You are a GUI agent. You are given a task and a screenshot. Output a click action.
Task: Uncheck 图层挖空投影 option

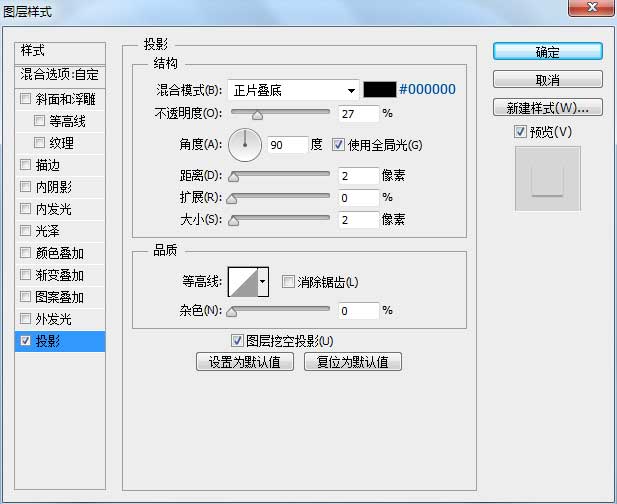tap(237, 341)
